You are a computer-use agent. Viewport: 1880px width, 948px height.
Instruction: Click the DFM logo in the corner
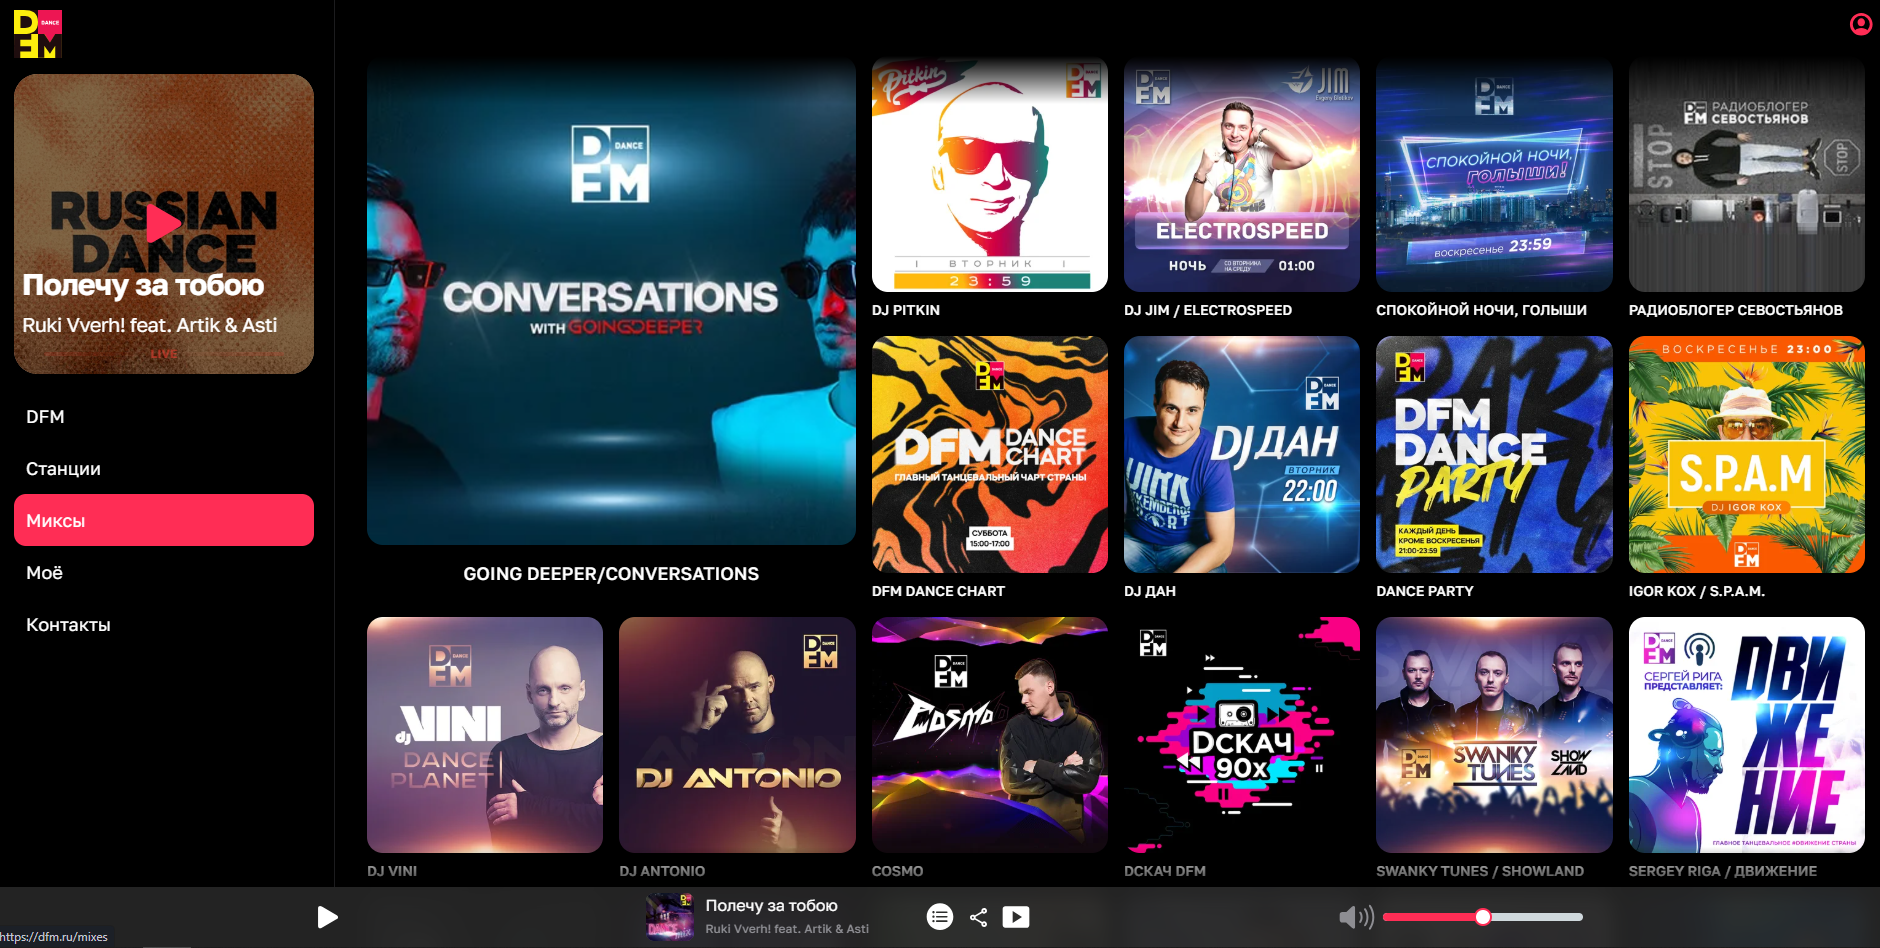38,34
